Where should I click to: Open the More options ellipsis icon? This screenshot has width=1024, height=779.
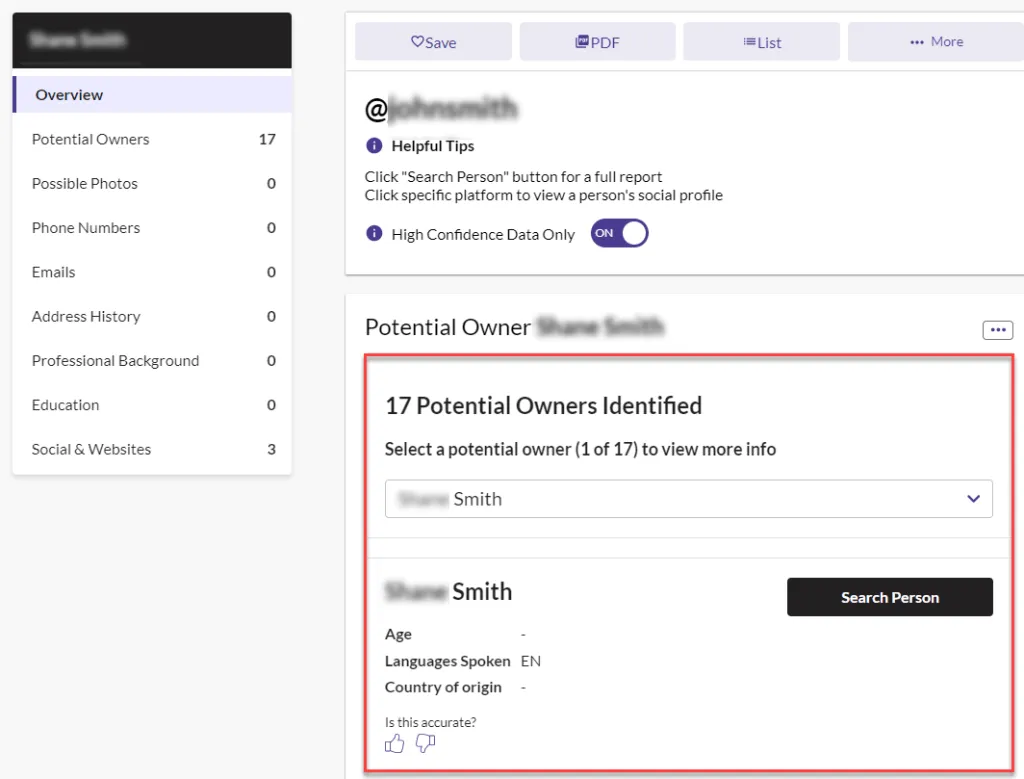click(917, 41)
